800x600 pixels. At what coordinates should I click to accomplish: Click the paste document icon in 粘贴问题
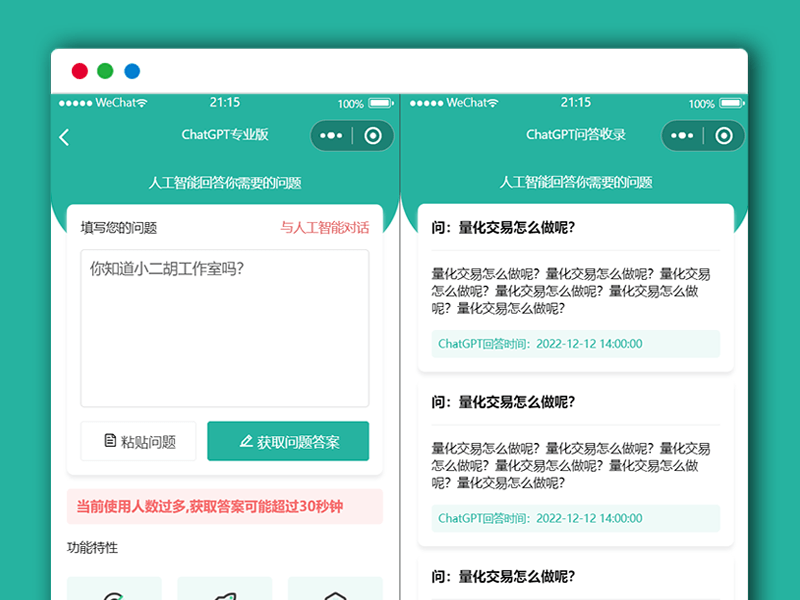tap(110, 440)
